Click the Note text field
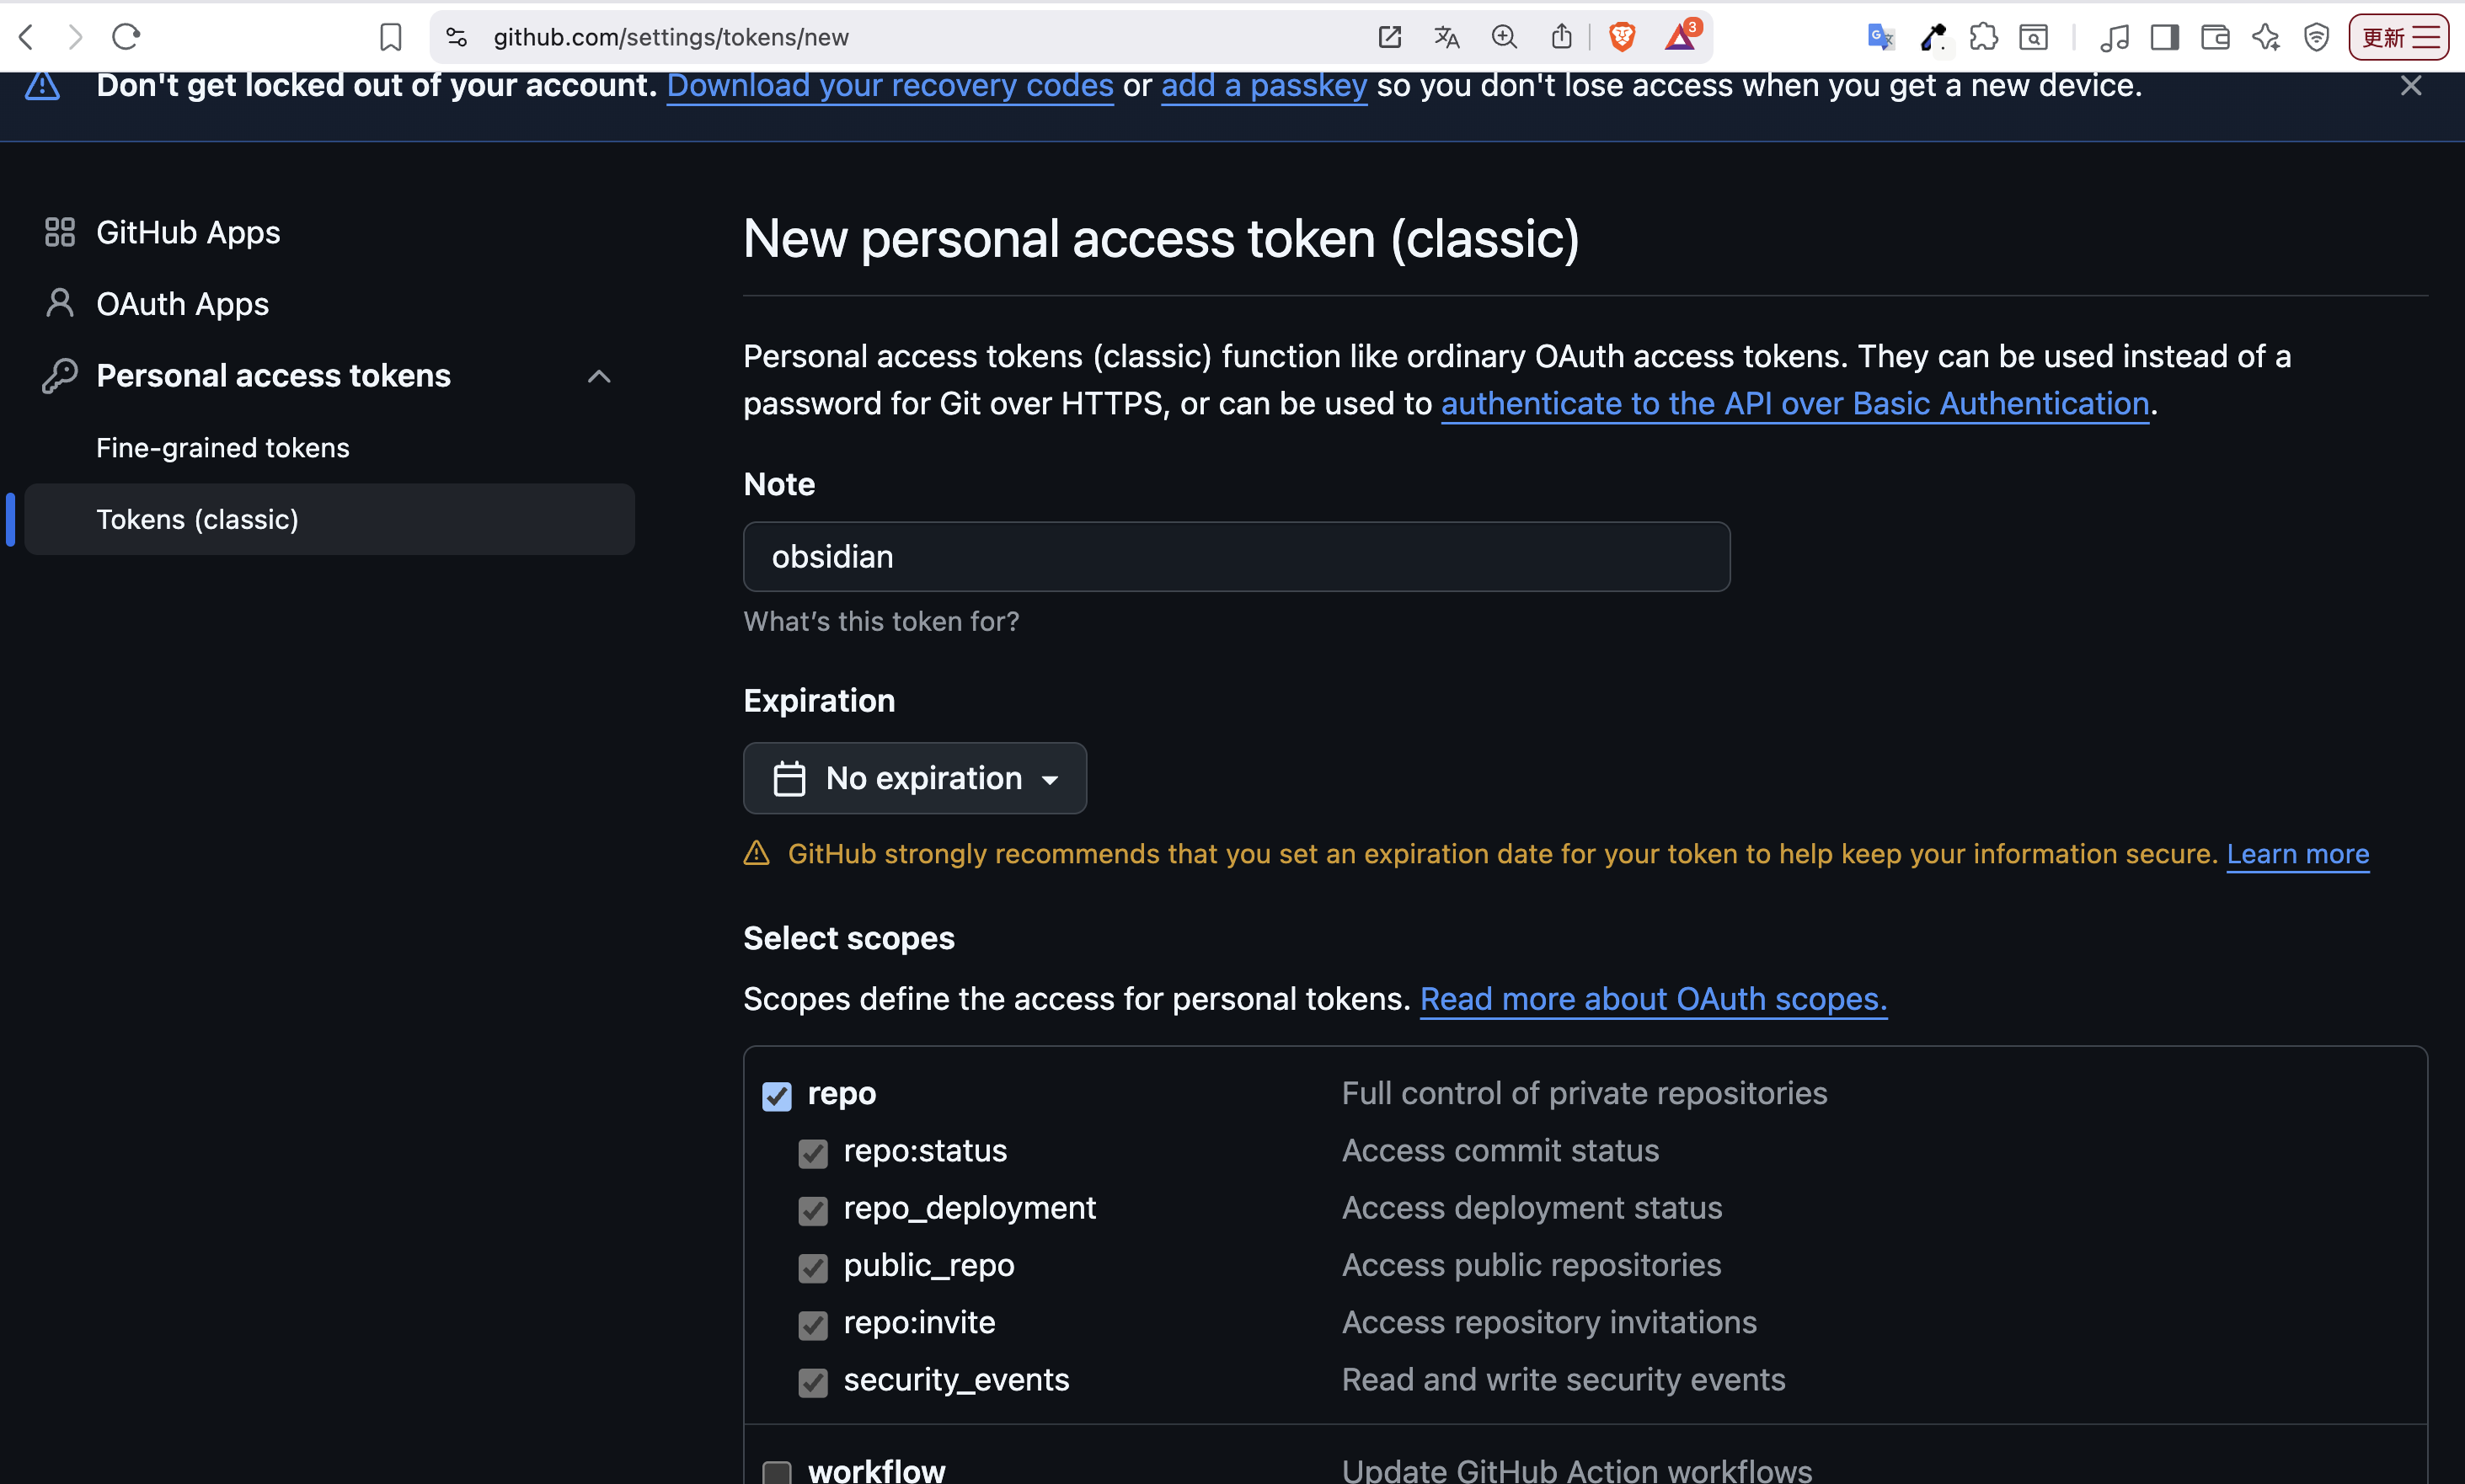This screenshot has width=2465, height=1484. [1236, 557]
